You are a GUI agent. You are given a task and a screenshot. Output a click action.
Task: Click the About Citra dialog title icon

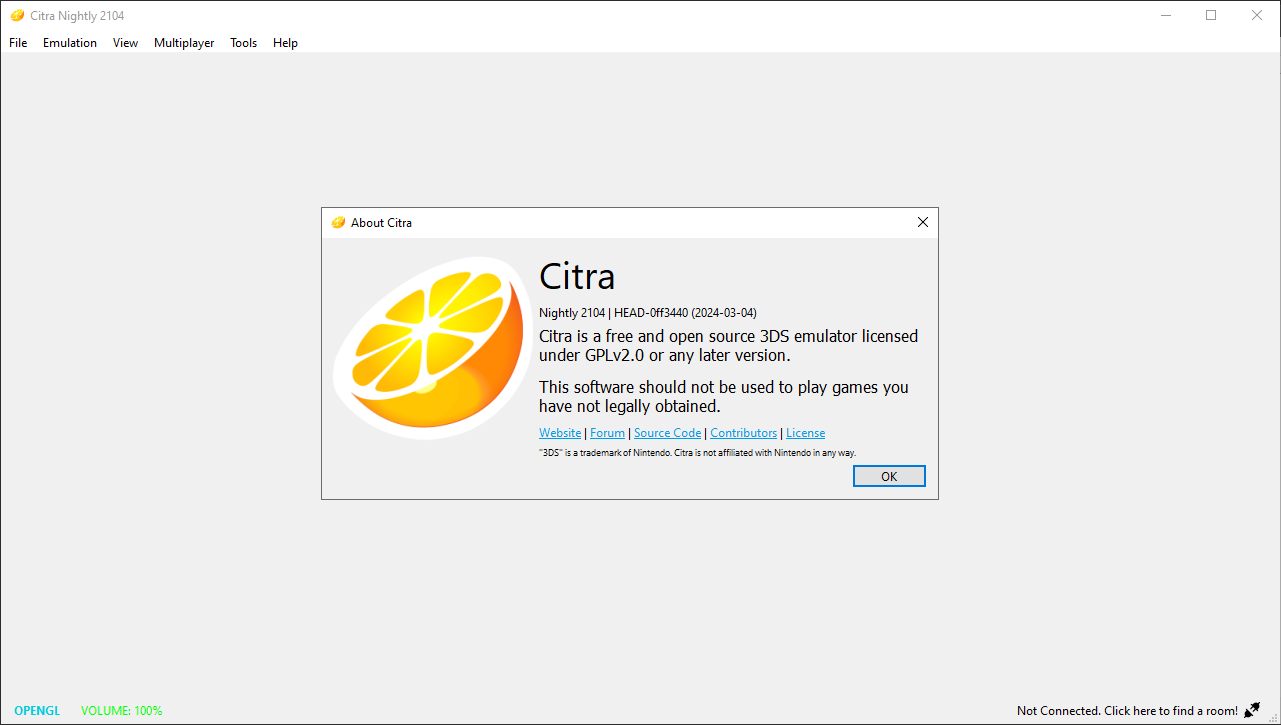[x=338, y=223]
